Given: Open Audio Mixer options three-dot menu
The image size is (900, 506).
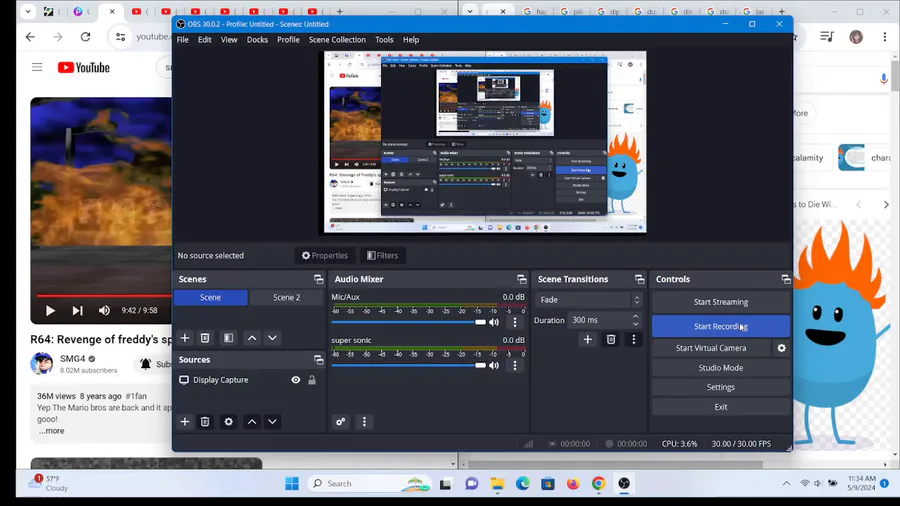Looking at the screenshot, I should pyautogui.click(x=364, y=422).
